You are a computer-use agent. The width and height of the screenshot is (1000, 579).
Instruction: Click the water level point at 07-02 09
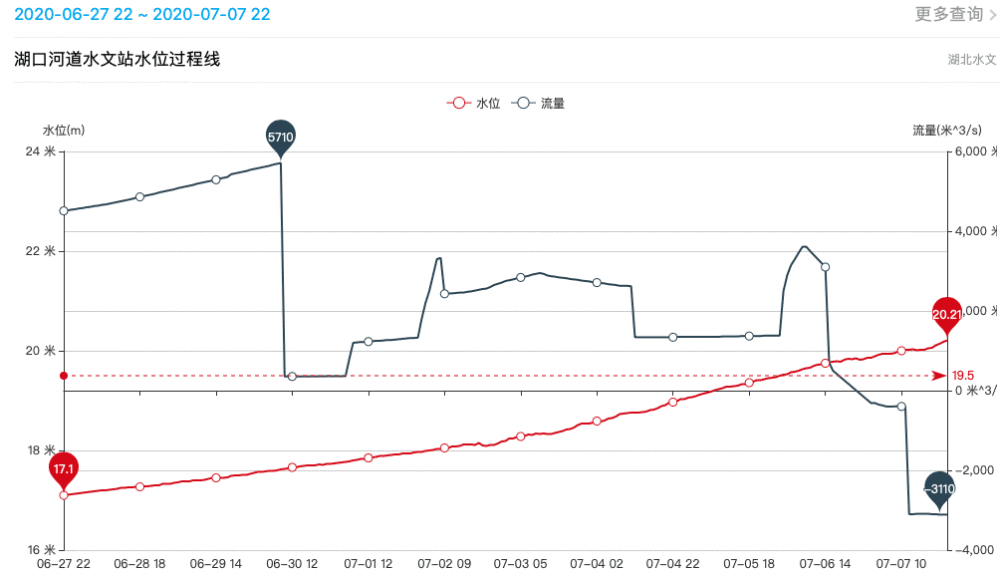(444, 448)
